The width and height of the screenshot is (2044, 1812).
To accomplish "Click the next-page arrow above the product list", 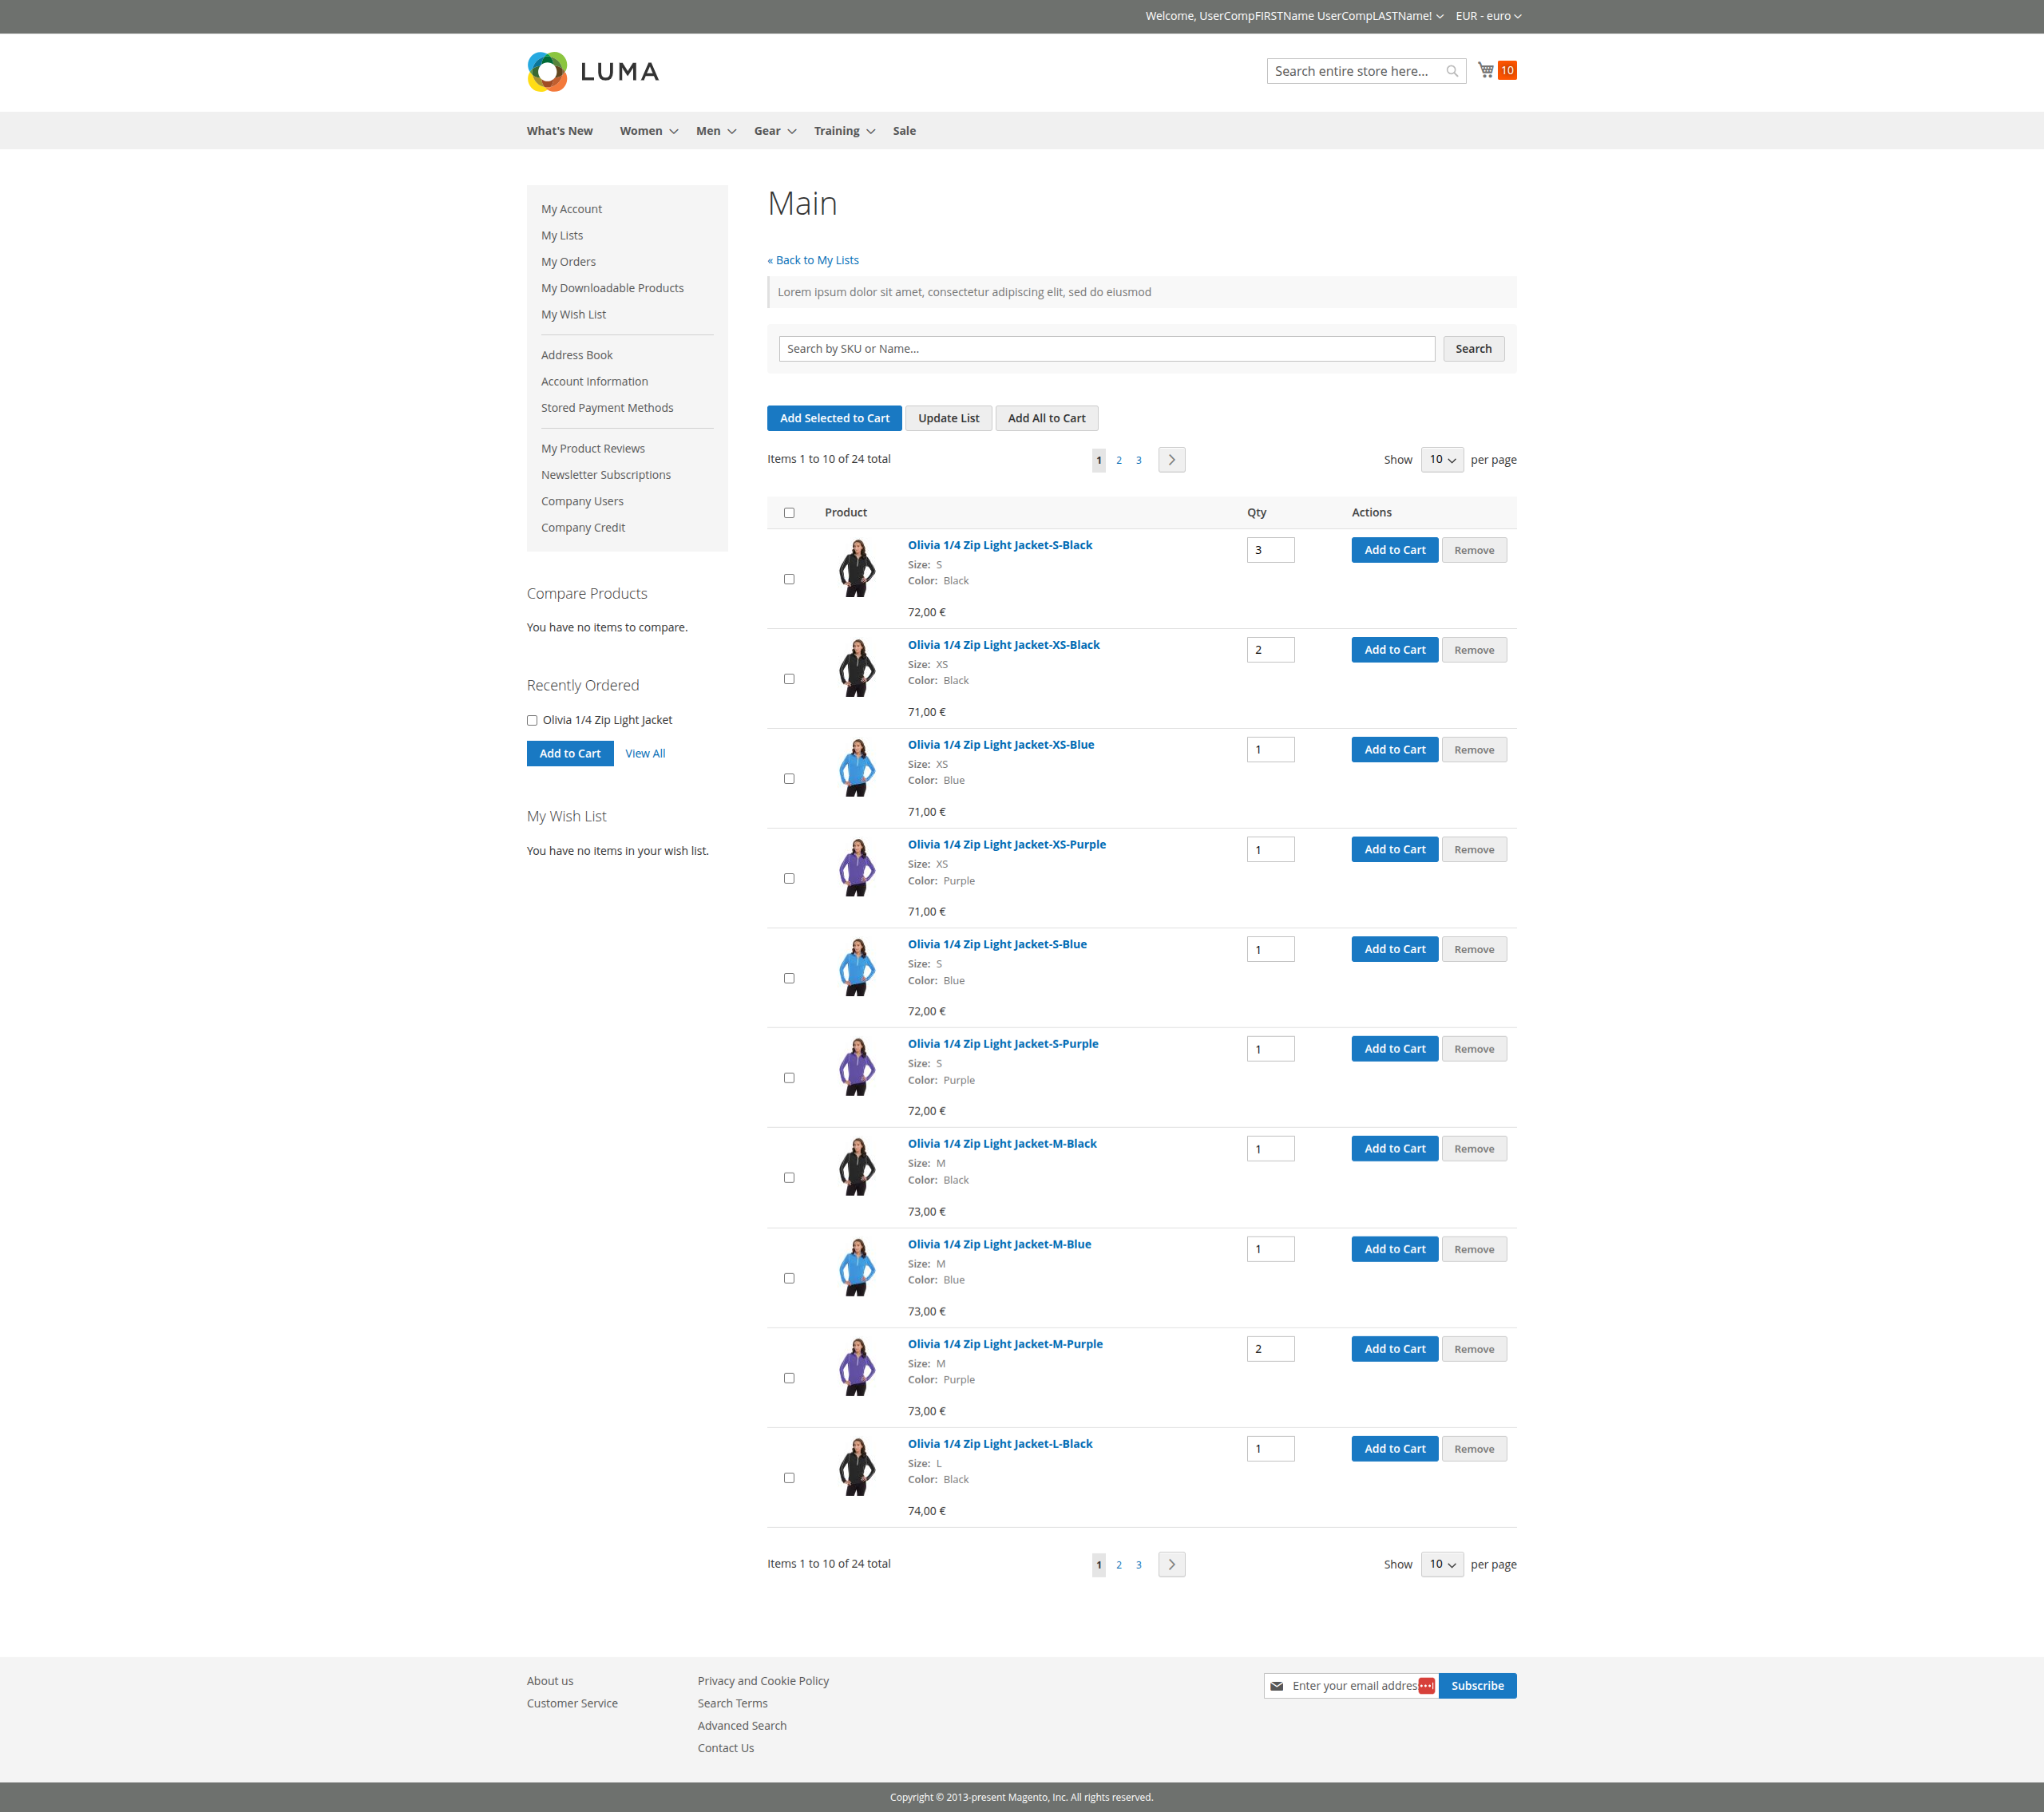I will click(x=1171, y=459).
